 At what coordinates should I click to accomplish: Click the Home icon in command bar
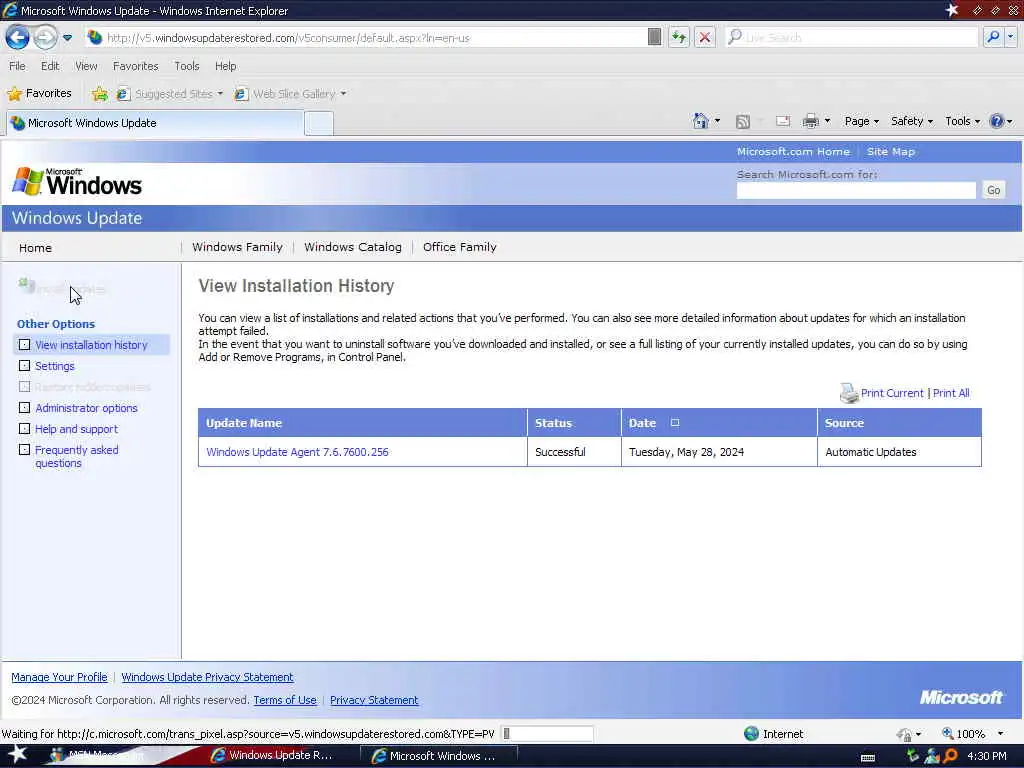tap(701, 121)
